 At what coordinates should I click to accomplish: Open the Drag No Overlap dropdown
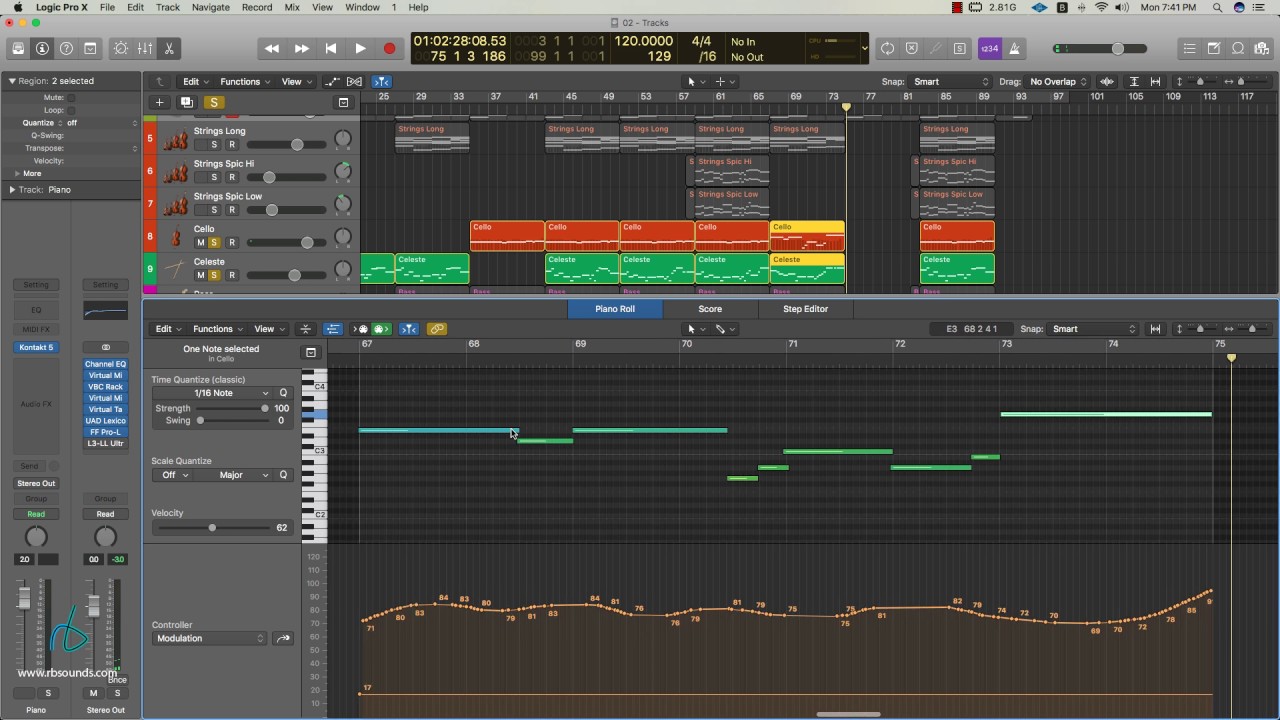point(1058,82)
